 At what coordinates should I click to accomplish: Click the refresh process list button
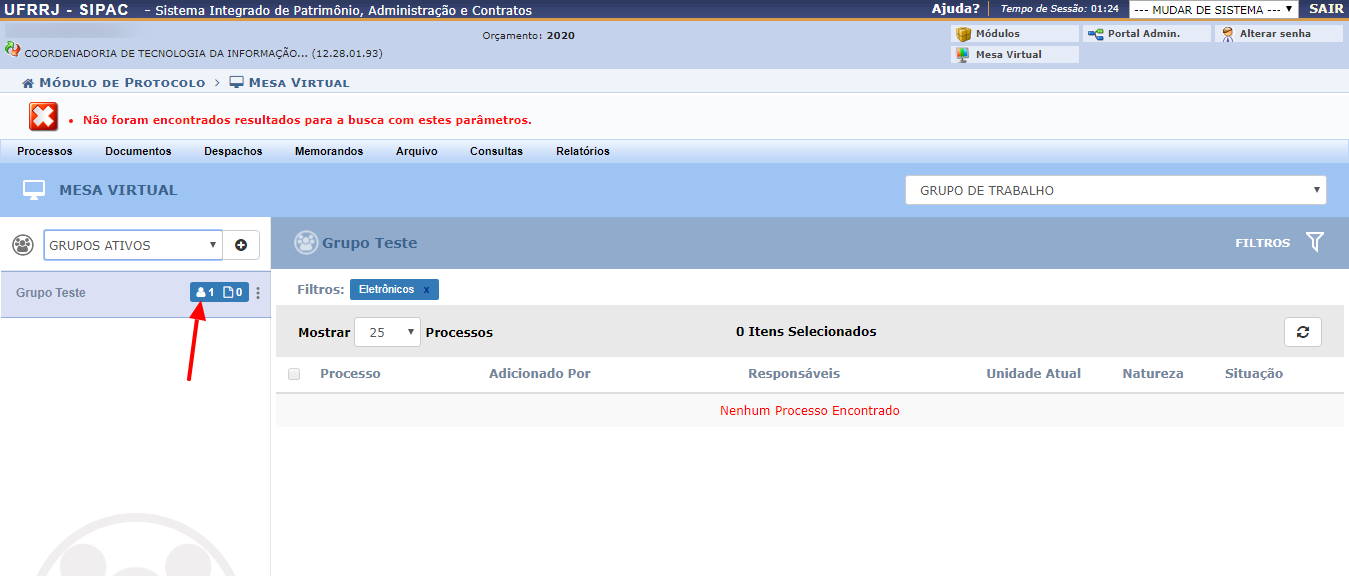[1302, 332]
